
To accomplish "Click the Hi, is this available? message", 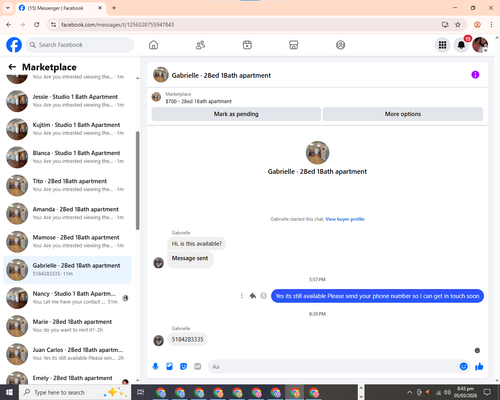I will click(197, 244).
